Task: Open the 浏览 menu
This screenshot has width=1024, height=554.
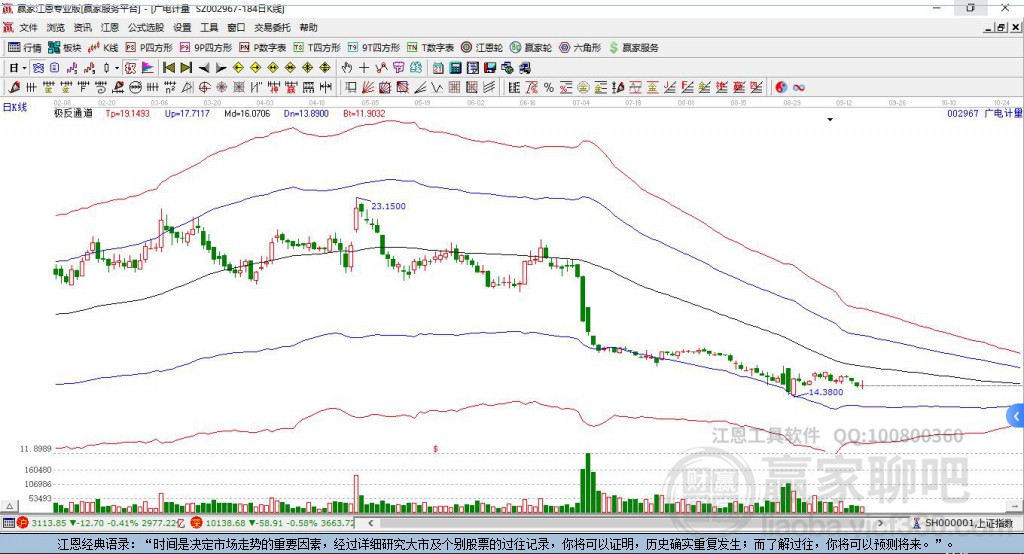Action: [56, 27]
